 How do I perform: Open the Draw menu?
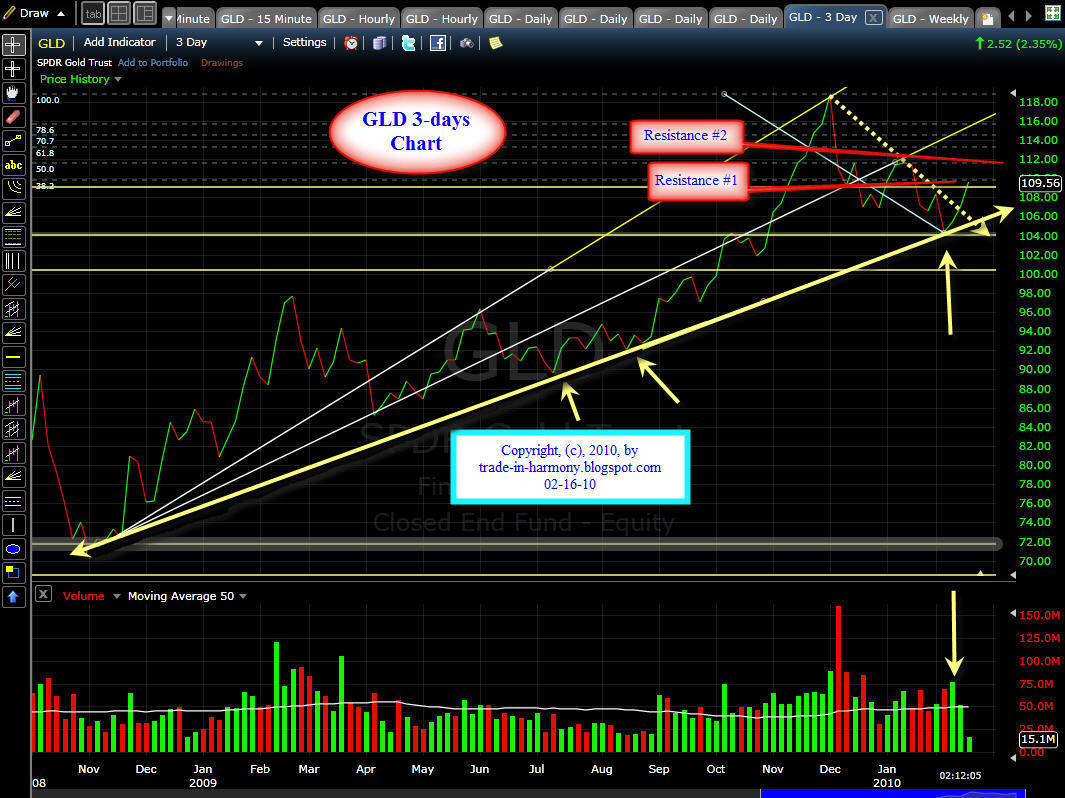tap(34, 13)
